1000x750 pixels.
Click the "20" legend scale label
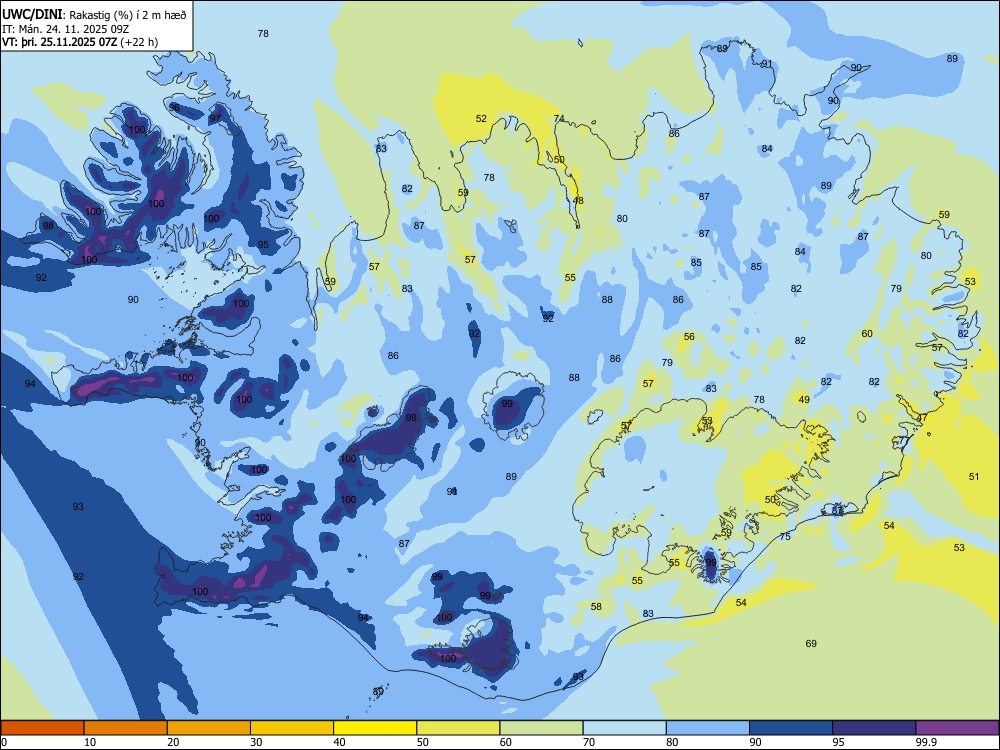point(173,742)
